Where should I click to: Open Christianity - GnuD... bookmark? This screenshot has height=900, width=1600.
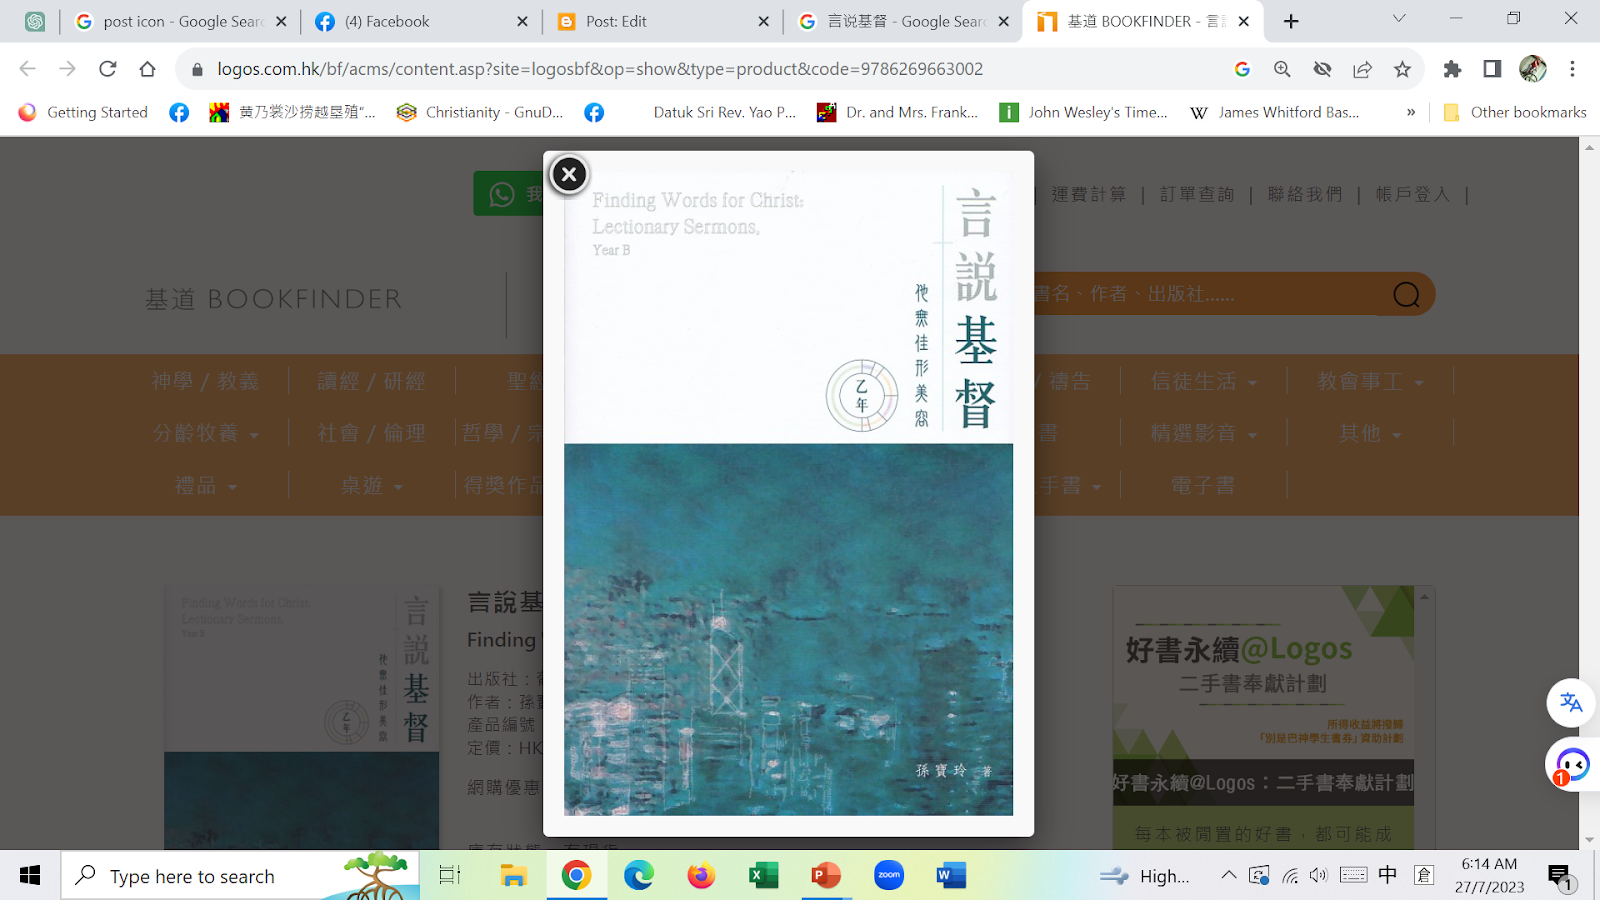click(480, 112)
